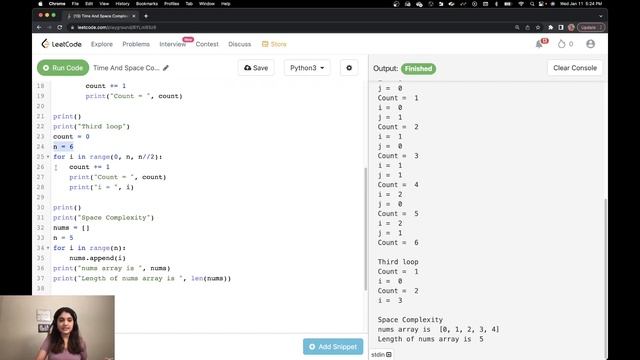640x360 pixels.
Task: Open Spotlight search in menu bar
Action: [x=532, y=4]
